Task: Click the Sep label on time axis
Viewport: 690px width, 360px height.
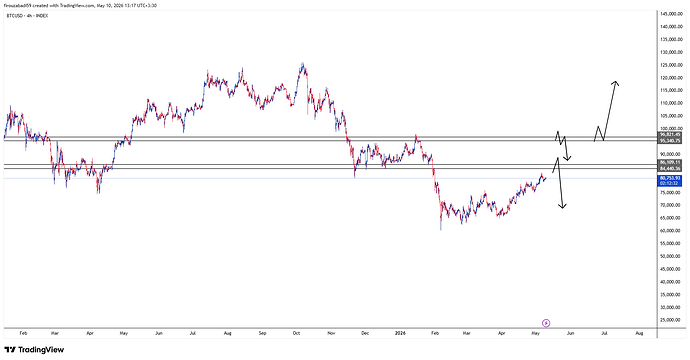Action: point(262,333)
